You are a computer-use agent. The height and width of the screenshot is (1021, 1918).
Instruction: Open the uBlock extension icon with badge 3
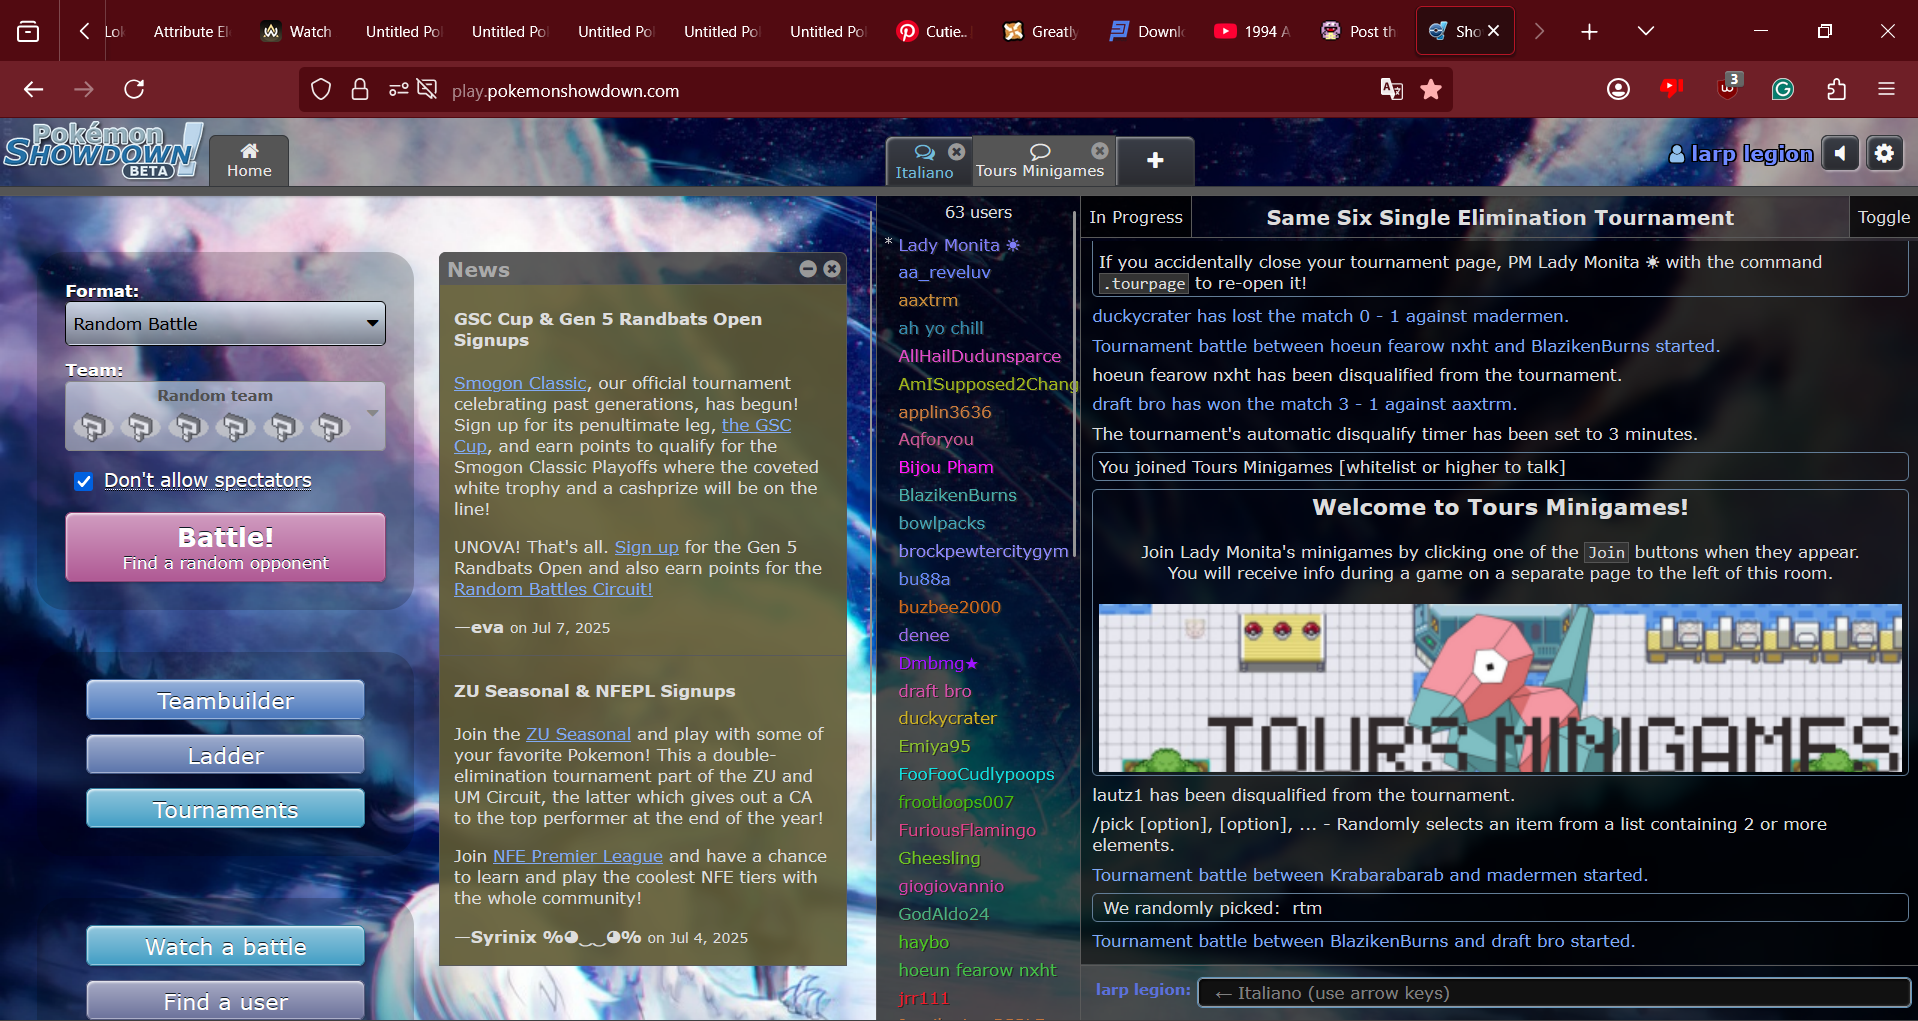(x=1729, y=87)
